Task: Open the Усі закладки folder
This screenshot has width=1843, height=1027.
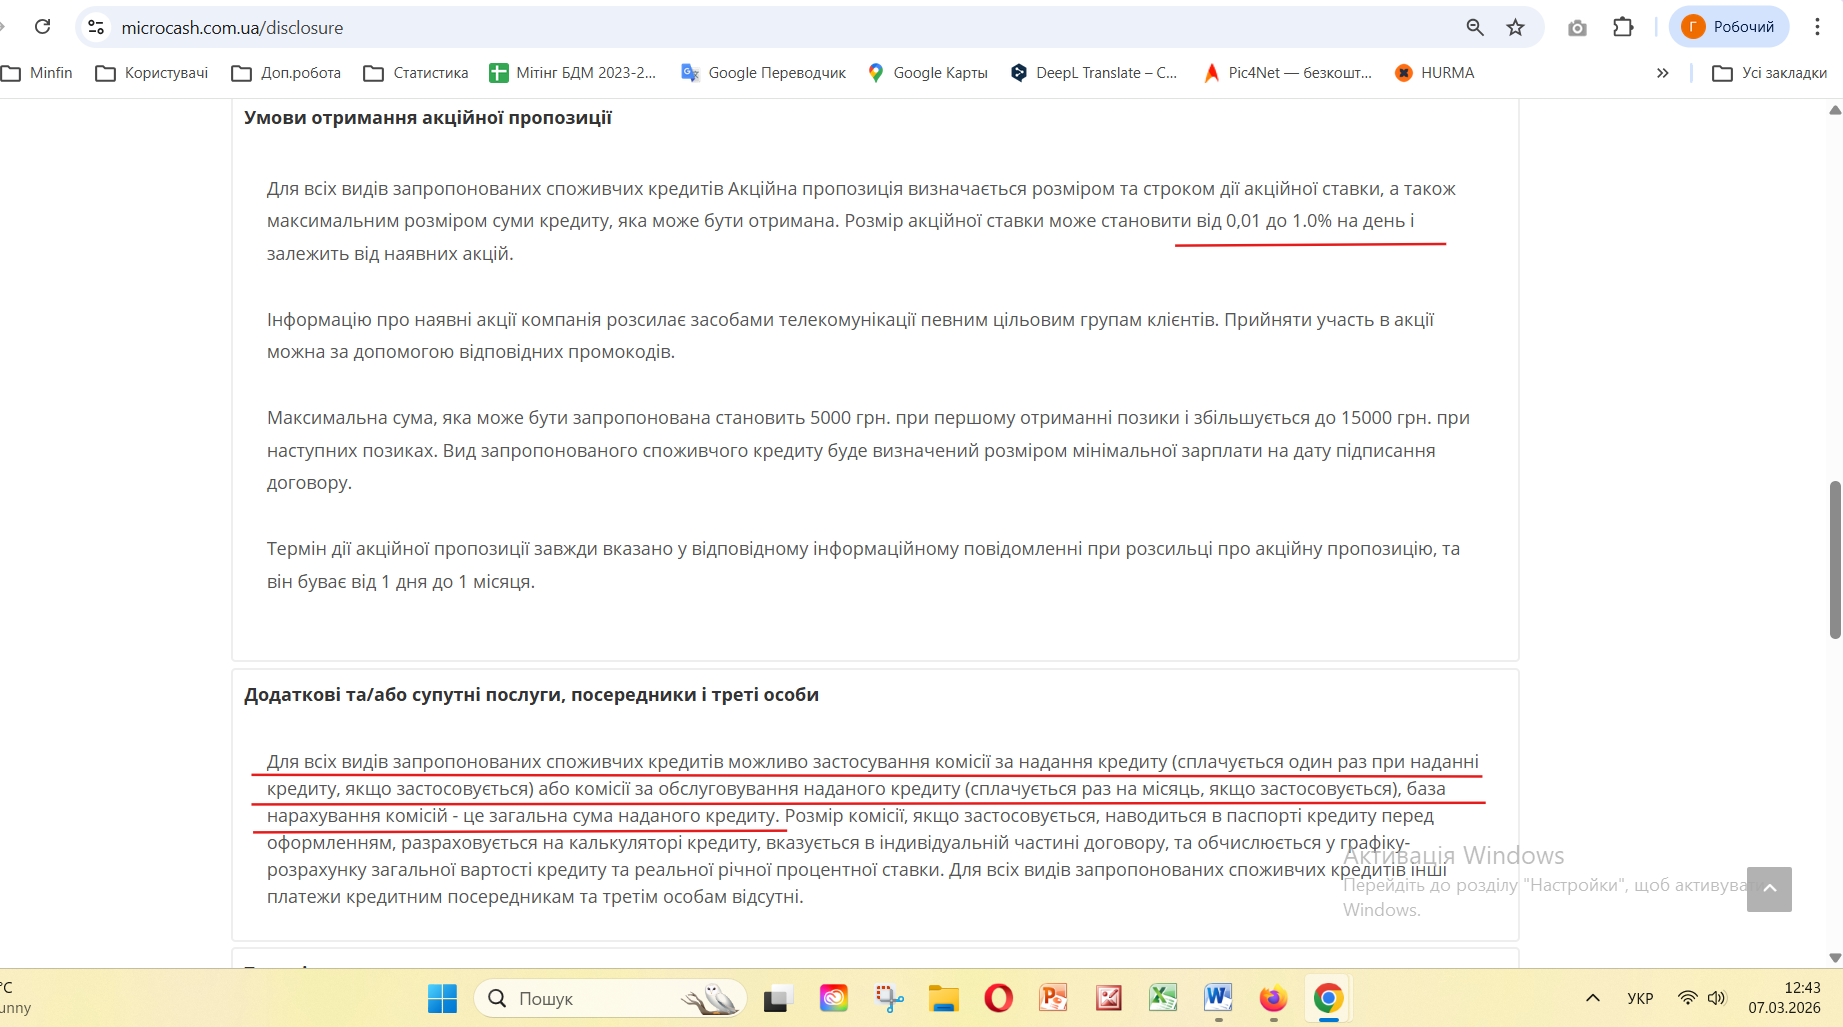Action: [x=1769, y=73]
